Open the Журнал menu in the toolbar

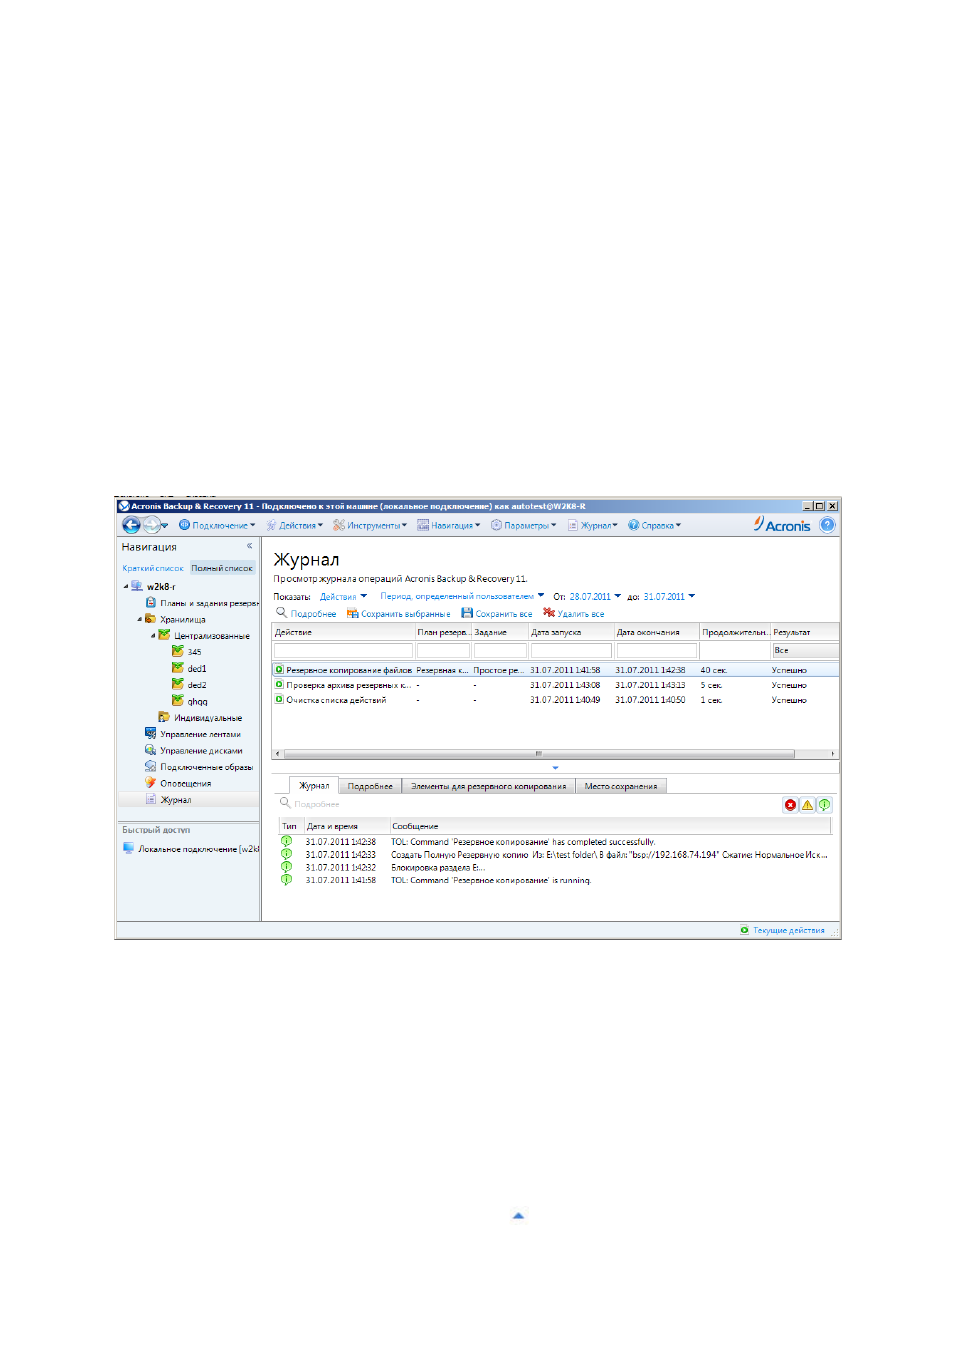[593, 525]
